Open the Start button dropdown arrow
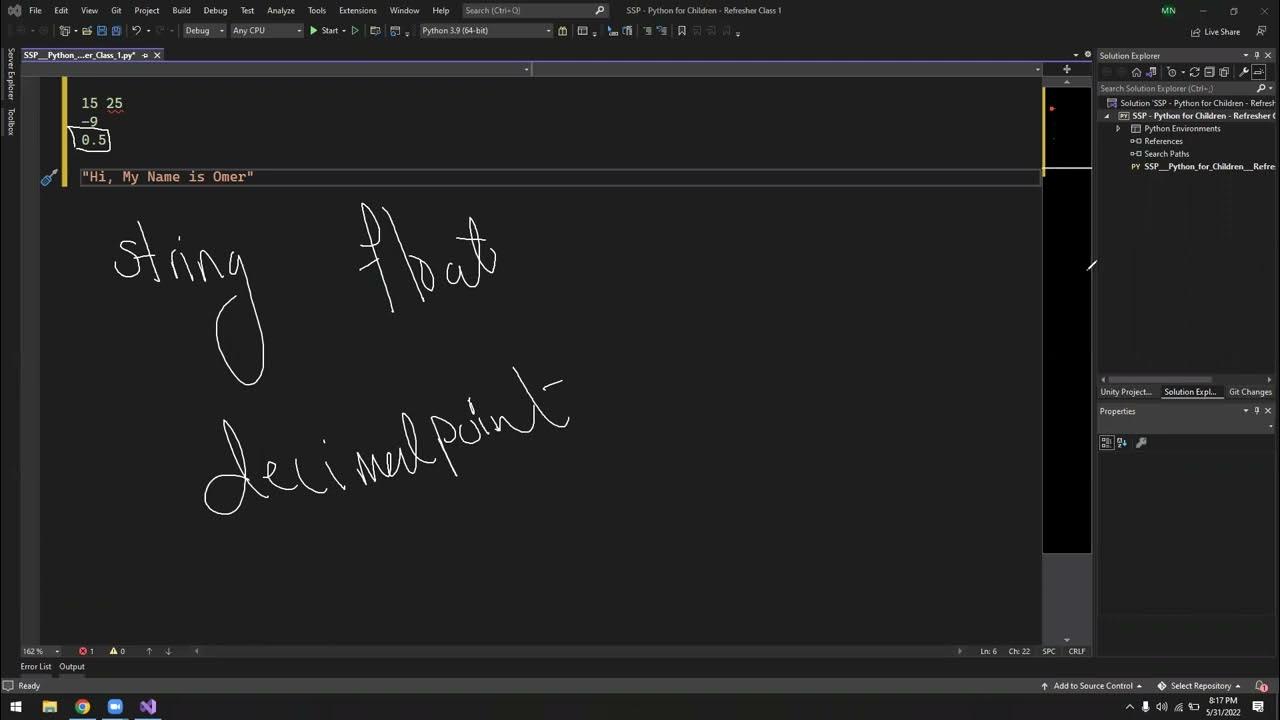This screenshot has height=720, width=1280. point(343,31)
